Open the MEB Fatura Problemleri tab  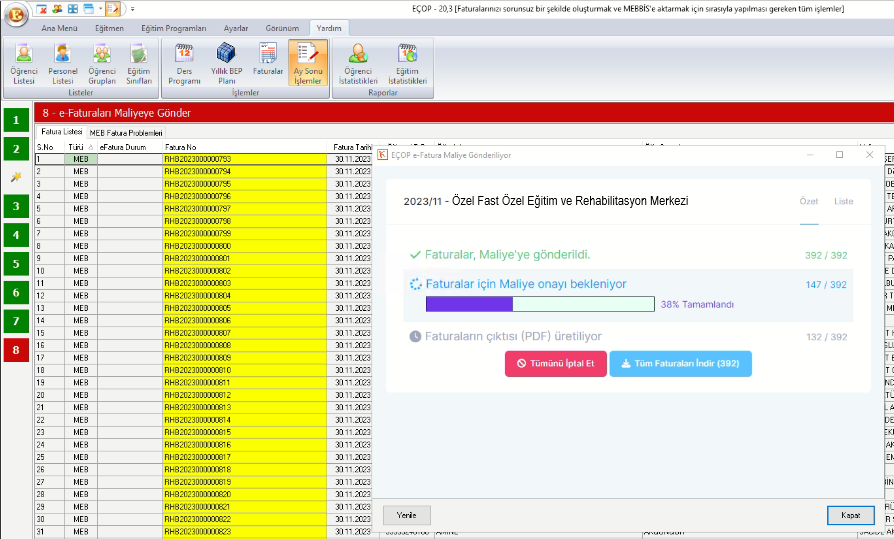pyautogui.click(x=126, y=133)
